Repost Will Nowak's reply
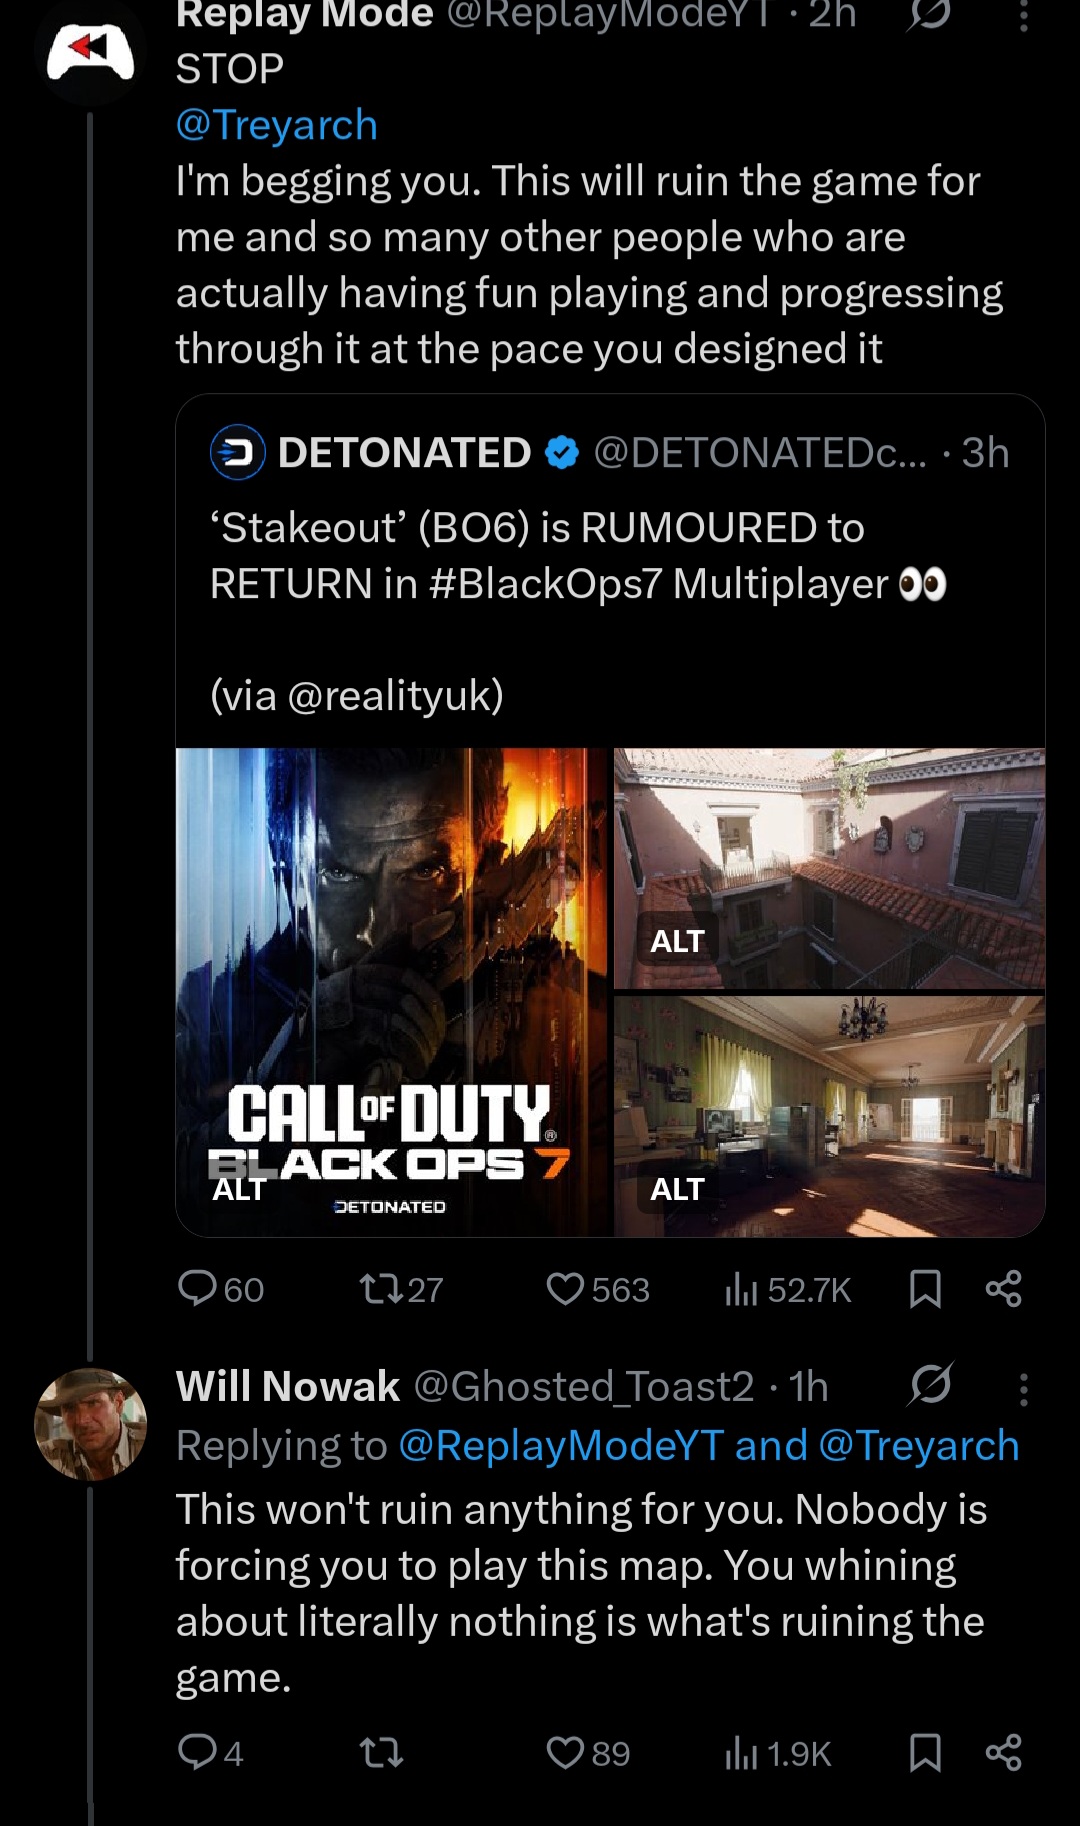 [381, 1753]
